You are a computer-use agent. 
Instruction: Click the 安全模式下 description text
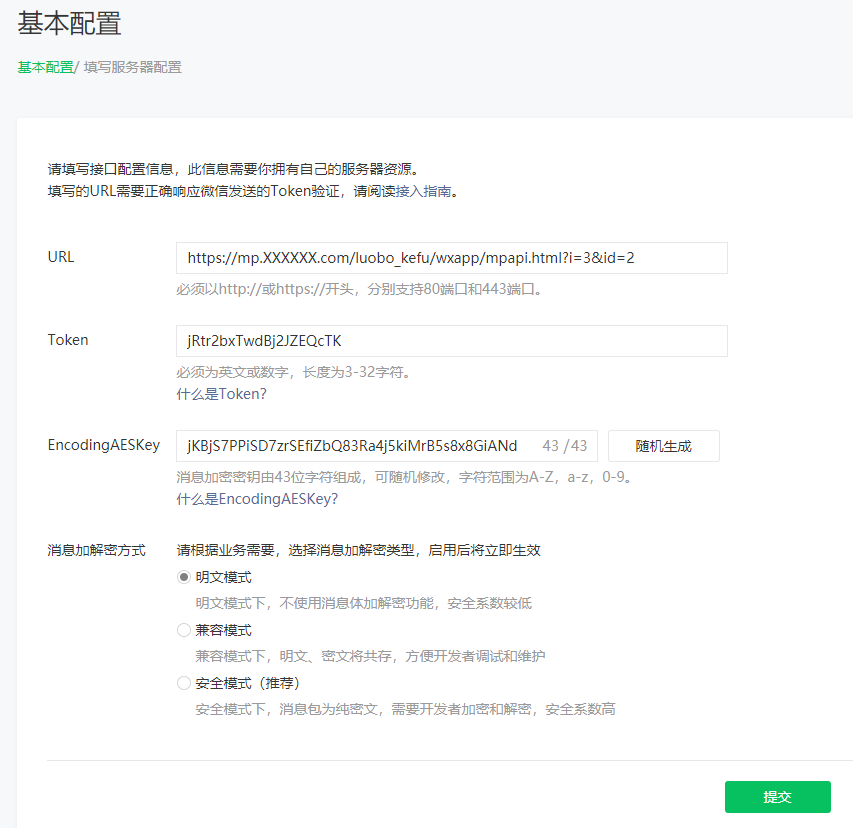pyautogui.click(x=405, y=709)
